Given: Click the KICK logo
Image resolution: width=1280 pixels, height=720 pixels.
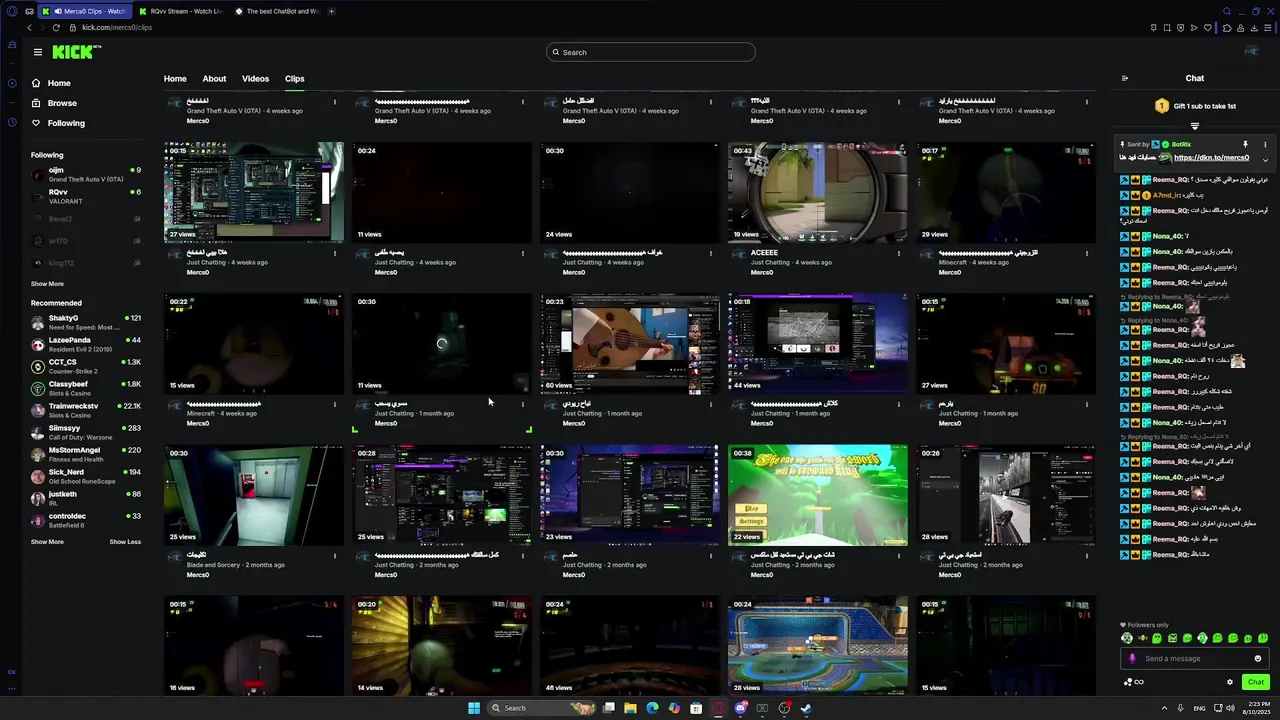Looking at the screenshot, I should coord(76,52).
